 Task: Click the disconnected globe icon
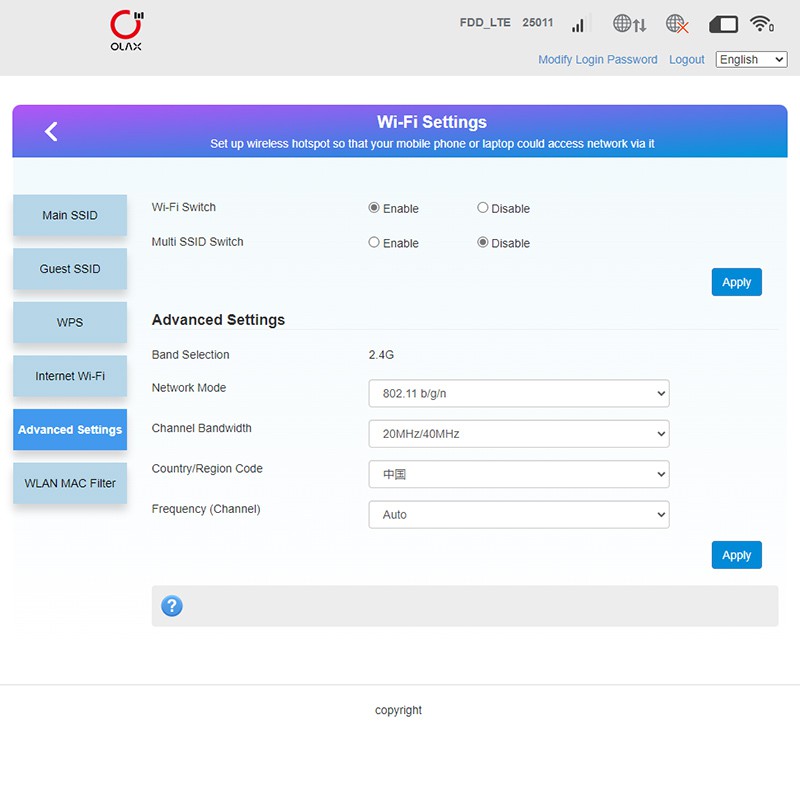677,24
